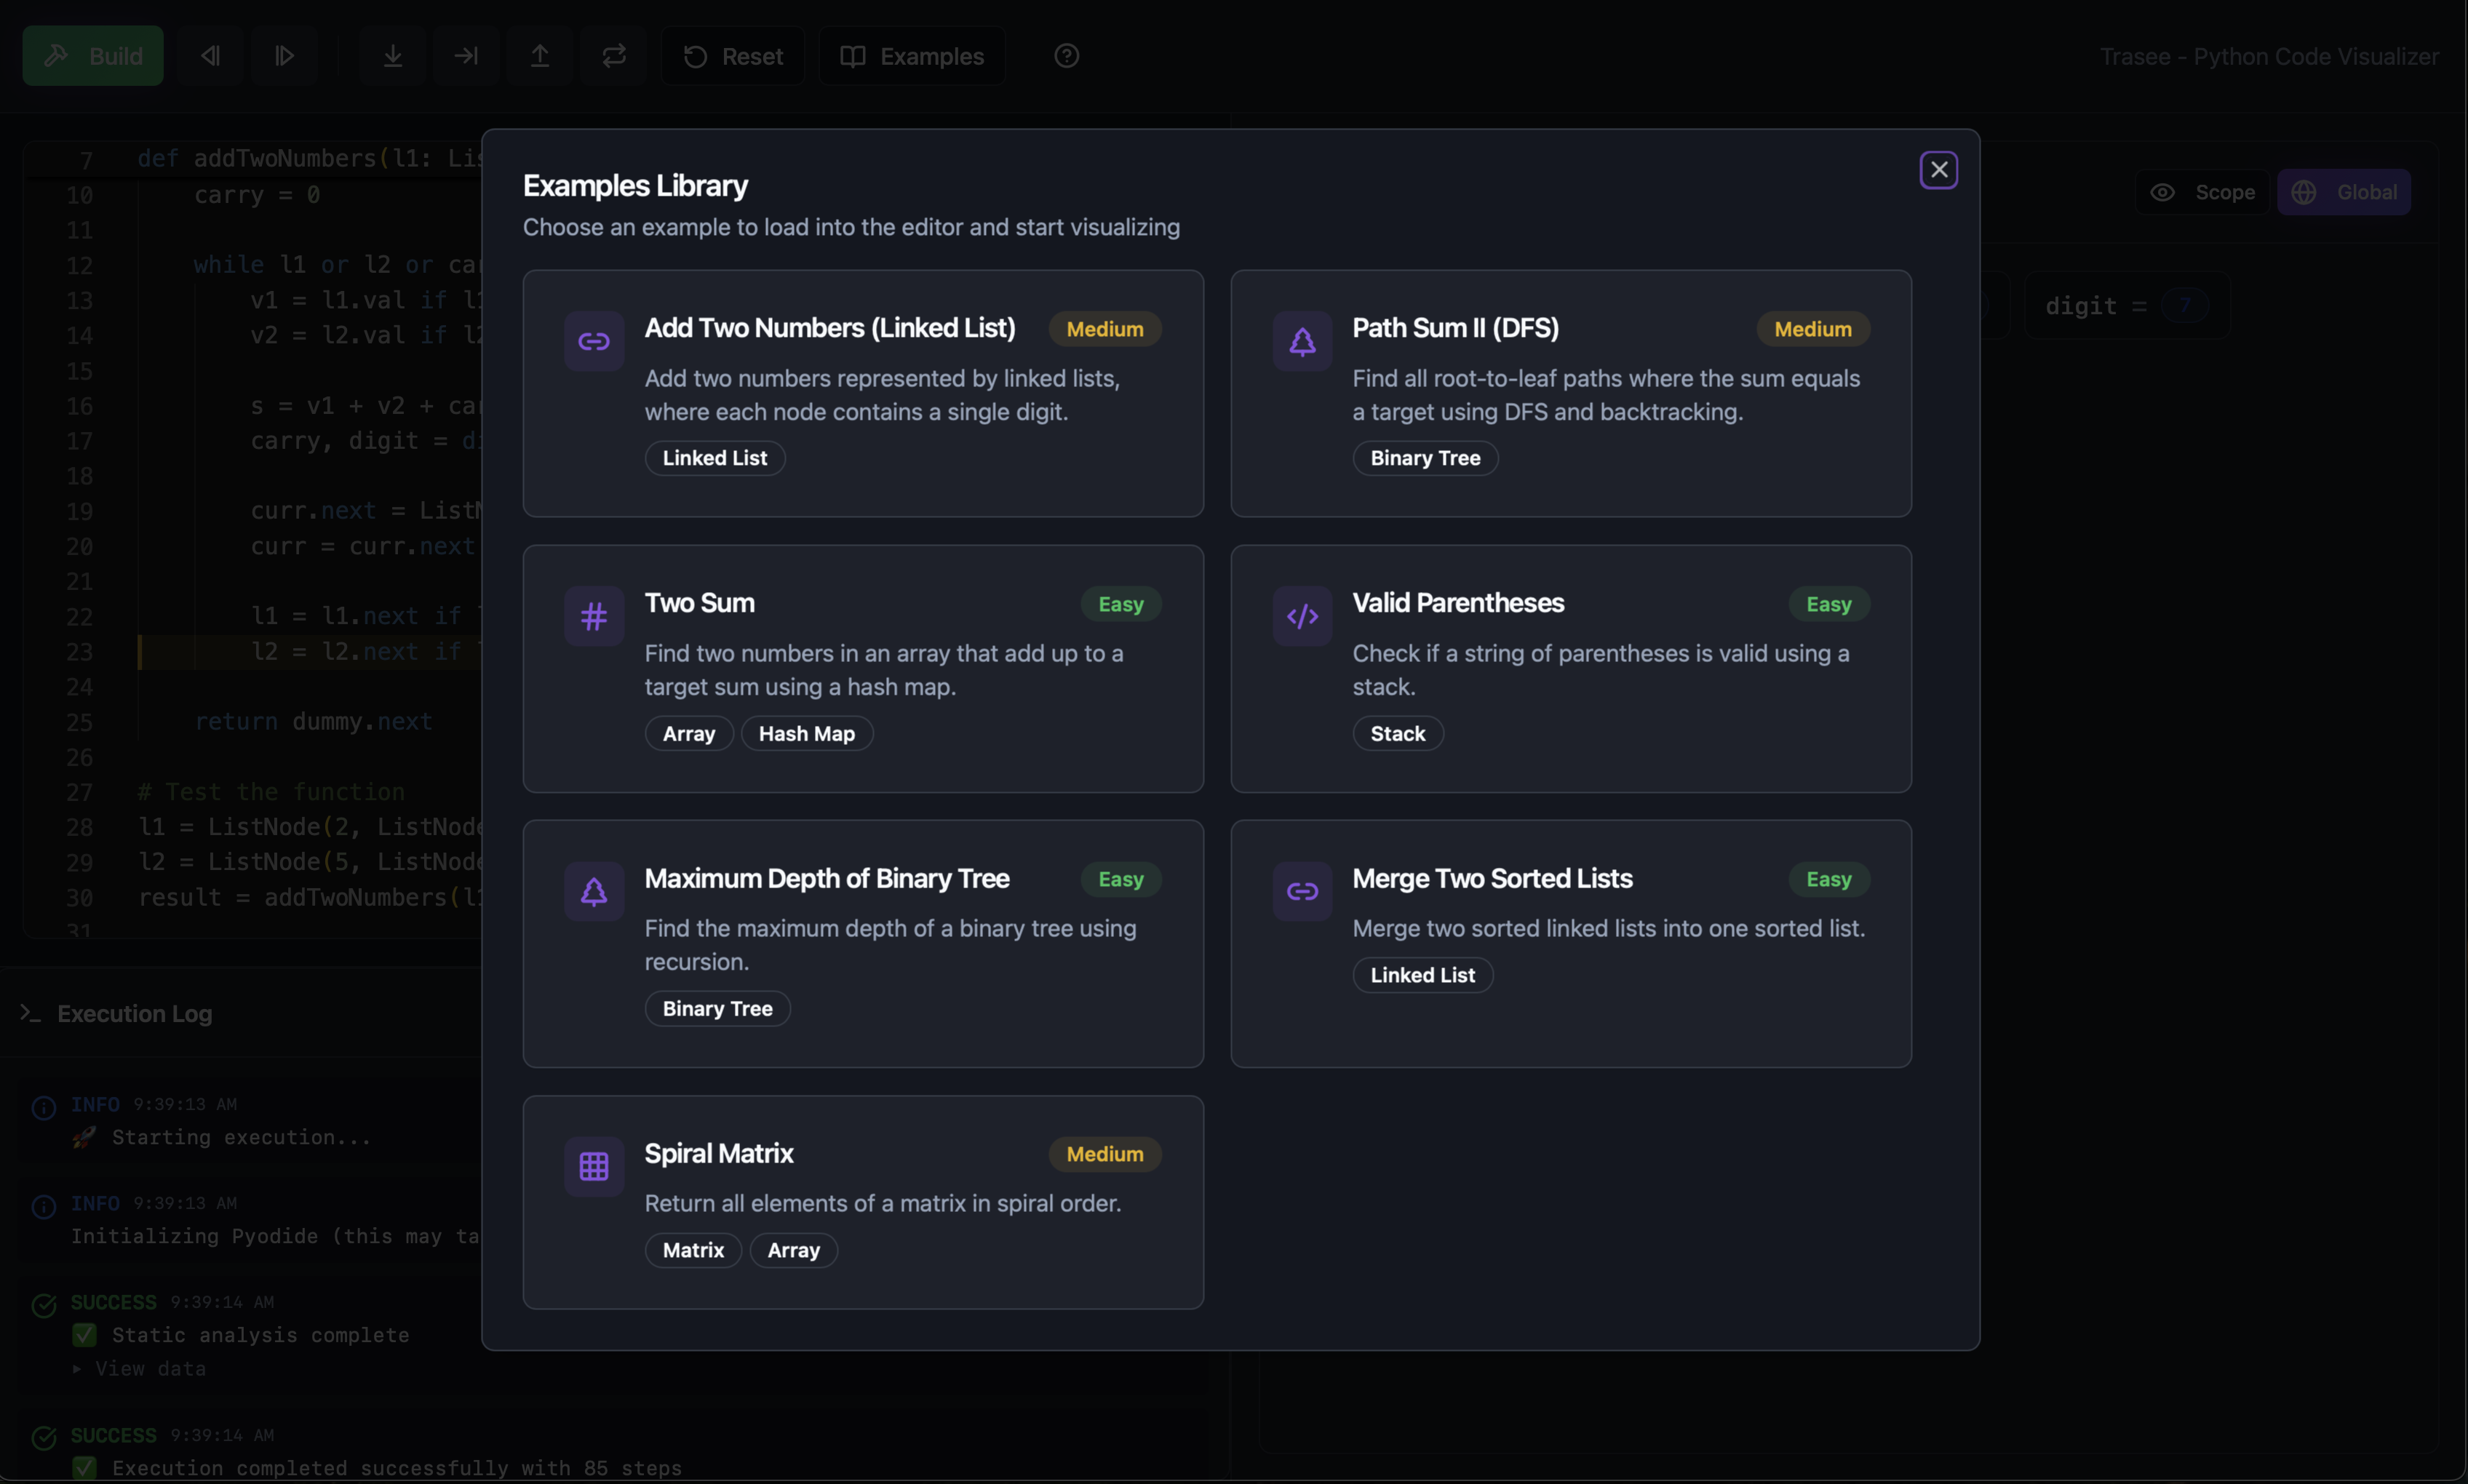Click the step-into down arrow icon
Viewport: 2468px width, 1484px height.
pos(393,56)
